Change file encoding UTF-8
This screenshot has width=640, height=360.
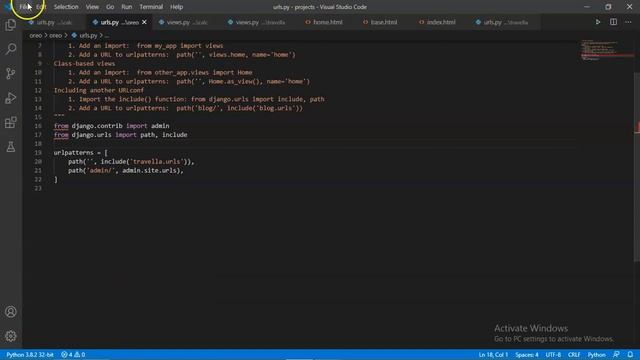coord(553,355)
